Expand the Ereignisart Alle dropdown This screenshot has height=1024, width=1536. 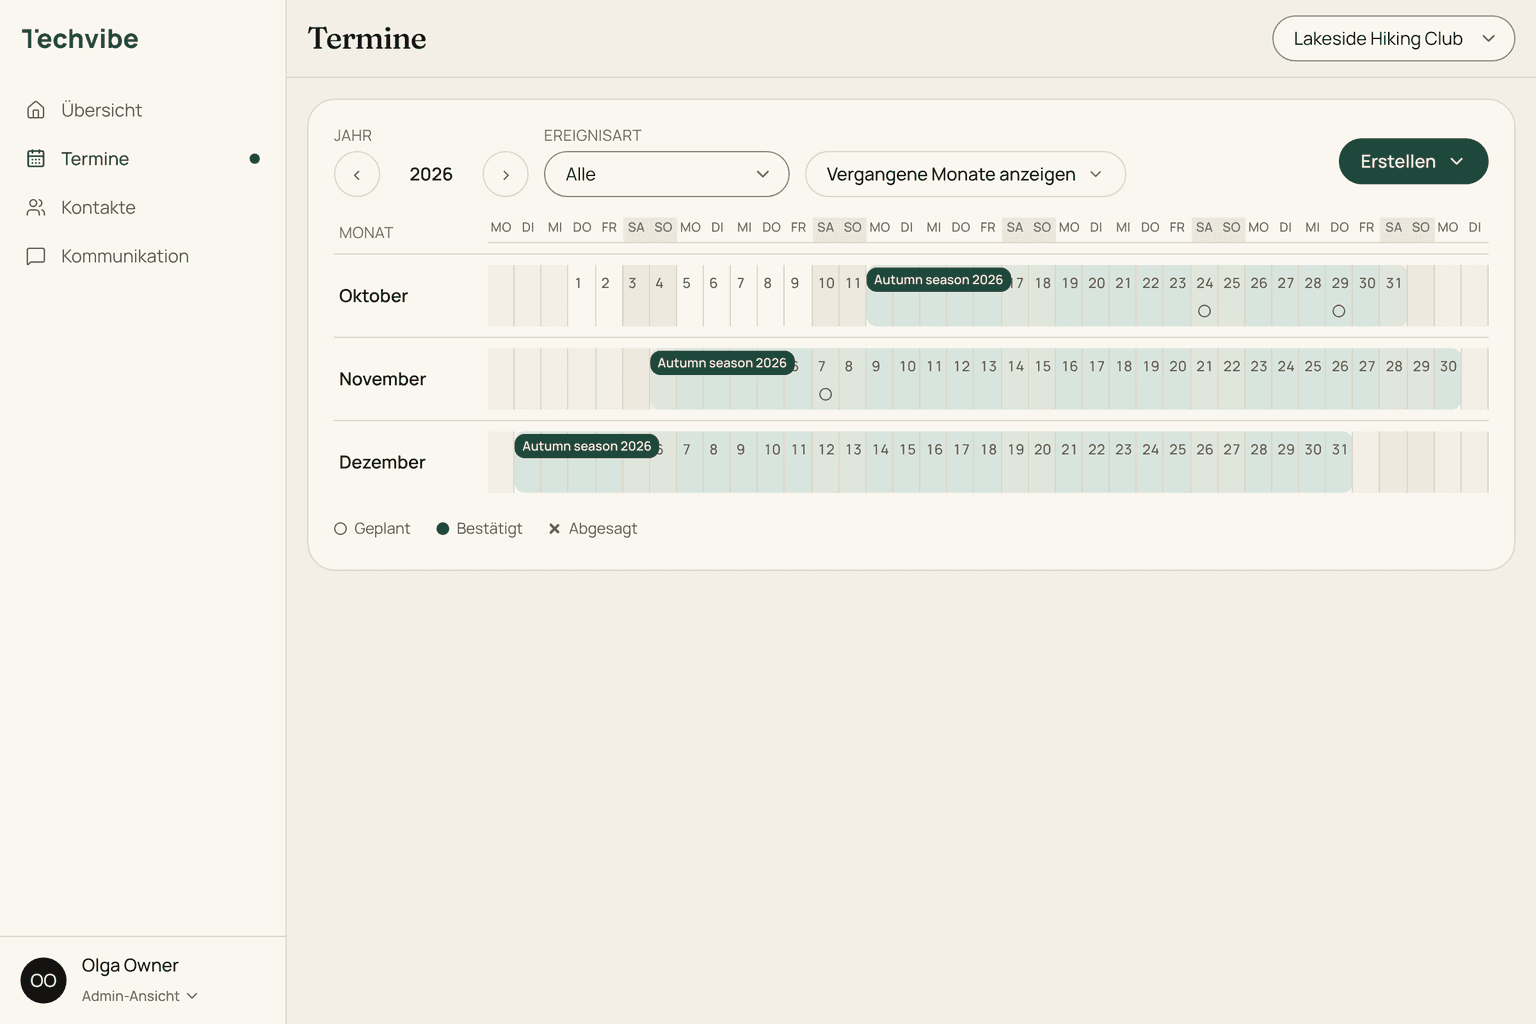tap(667, 174)
